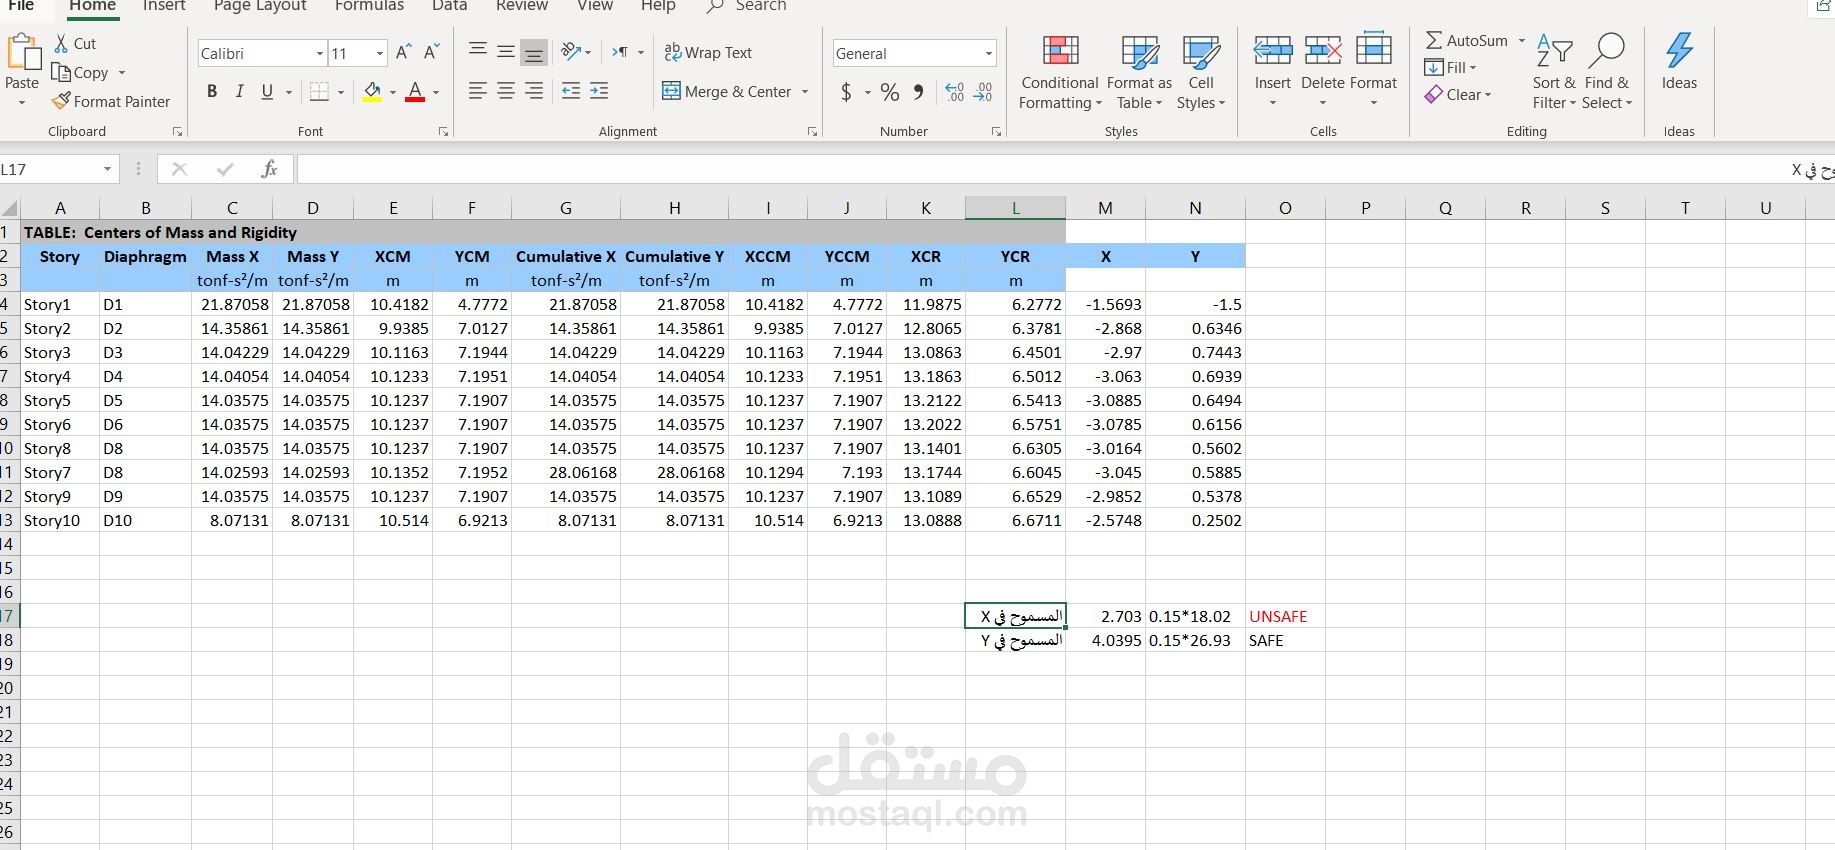The image size is (1835, 850).
Task: Open the Page Layout tab
Action: (260, 6)
